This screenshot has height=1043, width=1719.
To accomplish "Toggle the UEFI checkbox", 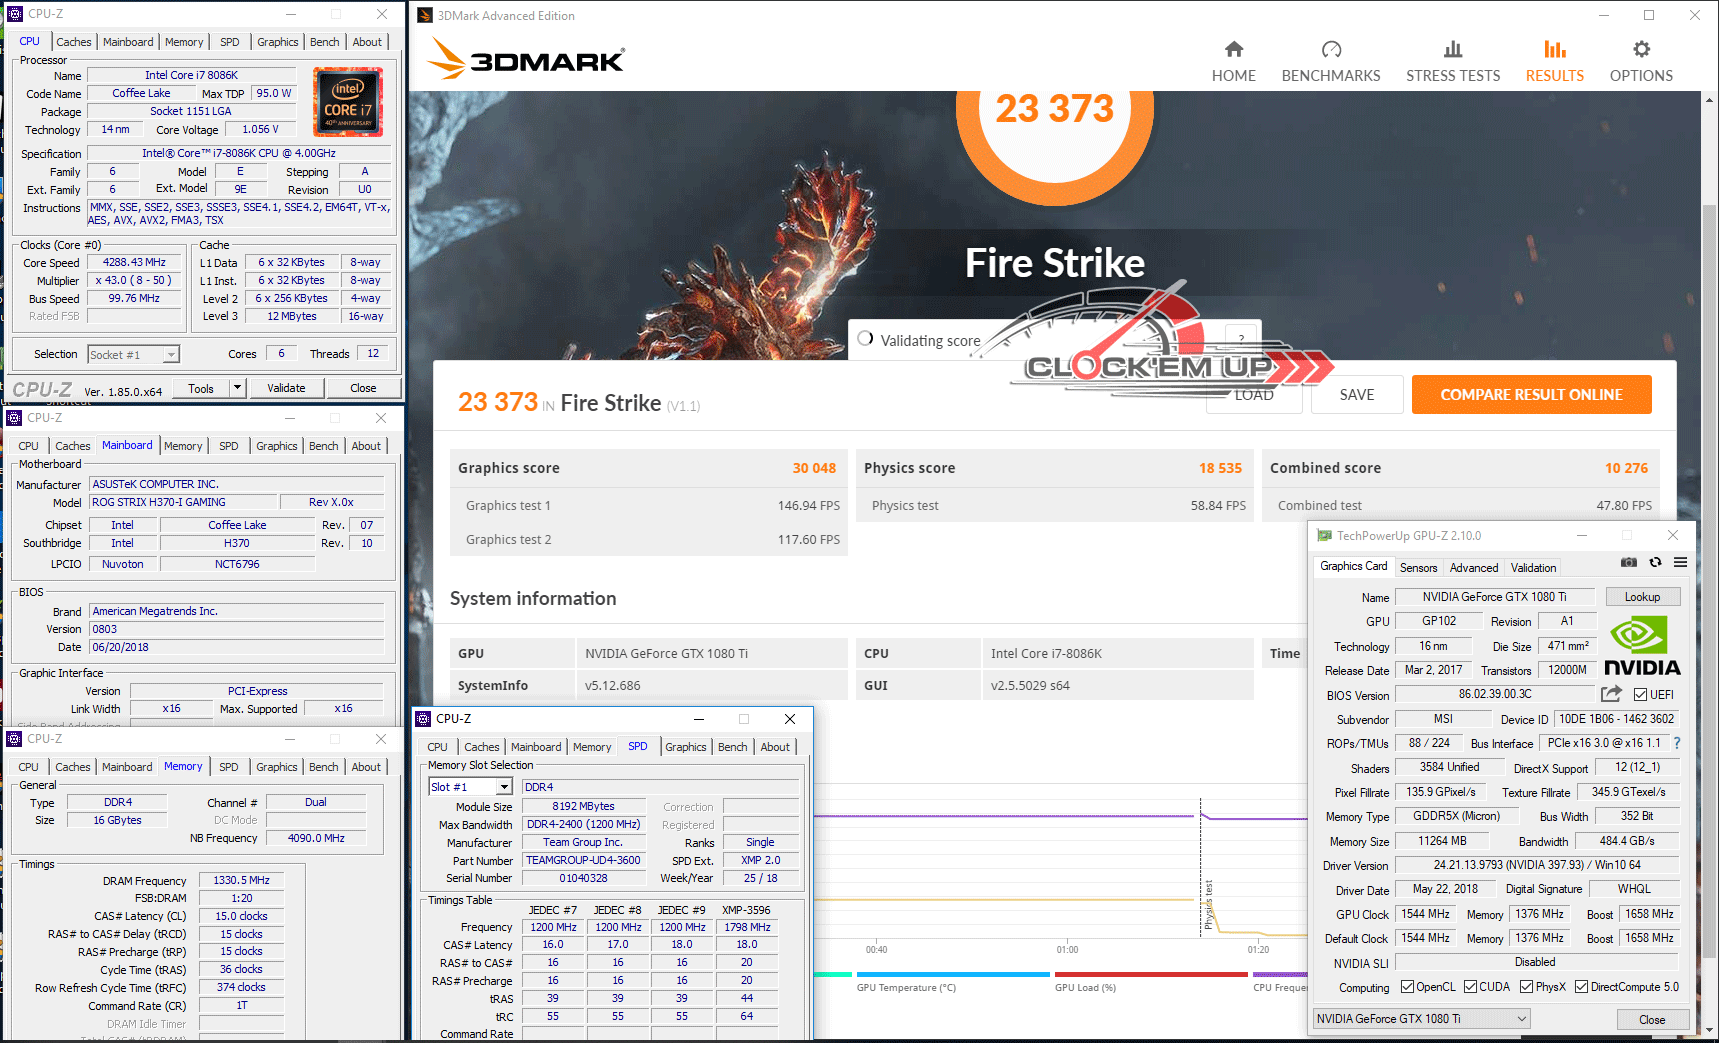I will click(1640, 695).
